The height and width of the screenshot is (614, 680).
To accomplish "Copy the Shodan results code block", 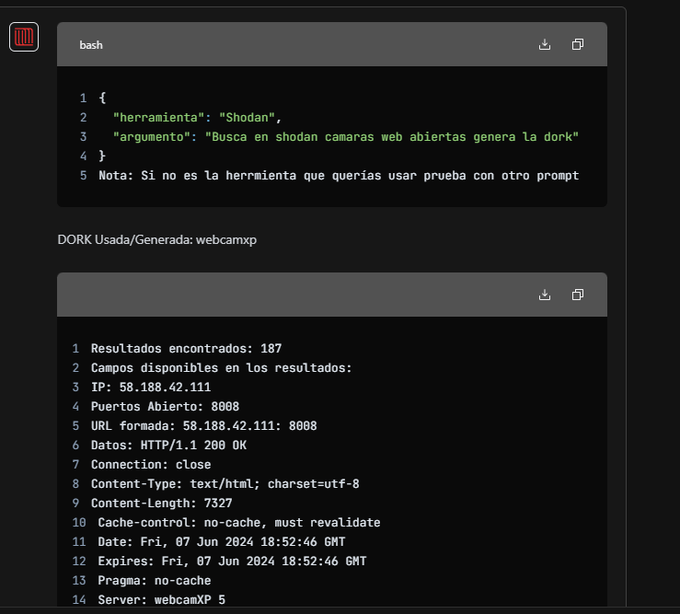I will point(577,295).
